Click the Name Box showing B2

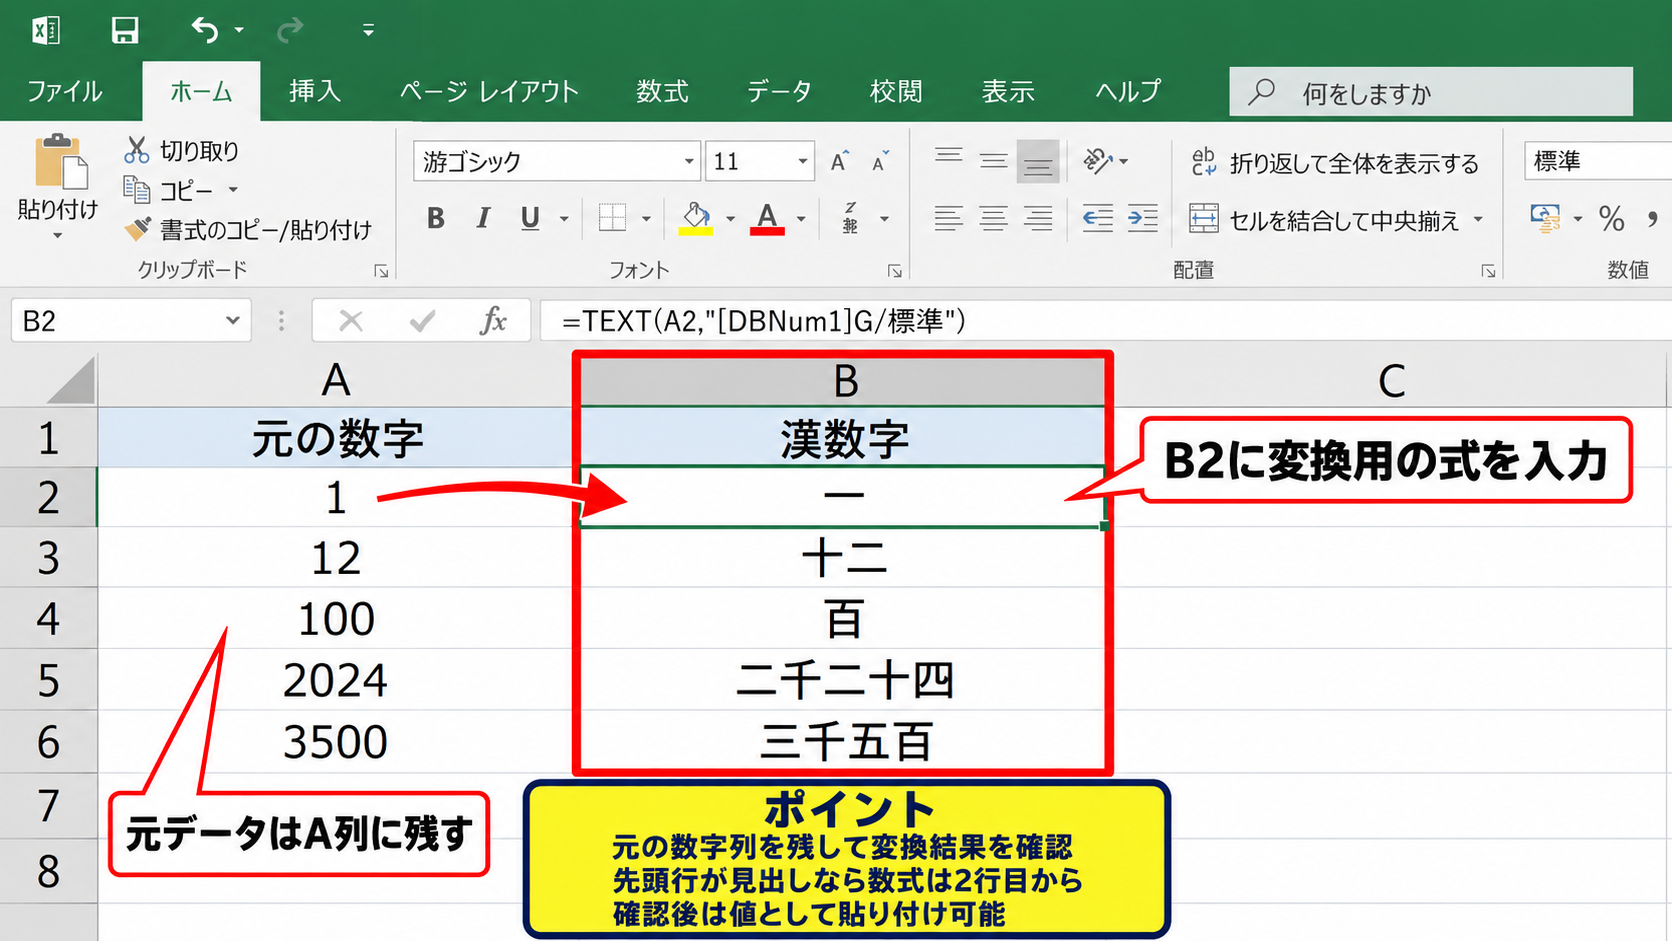click(131, 321)
